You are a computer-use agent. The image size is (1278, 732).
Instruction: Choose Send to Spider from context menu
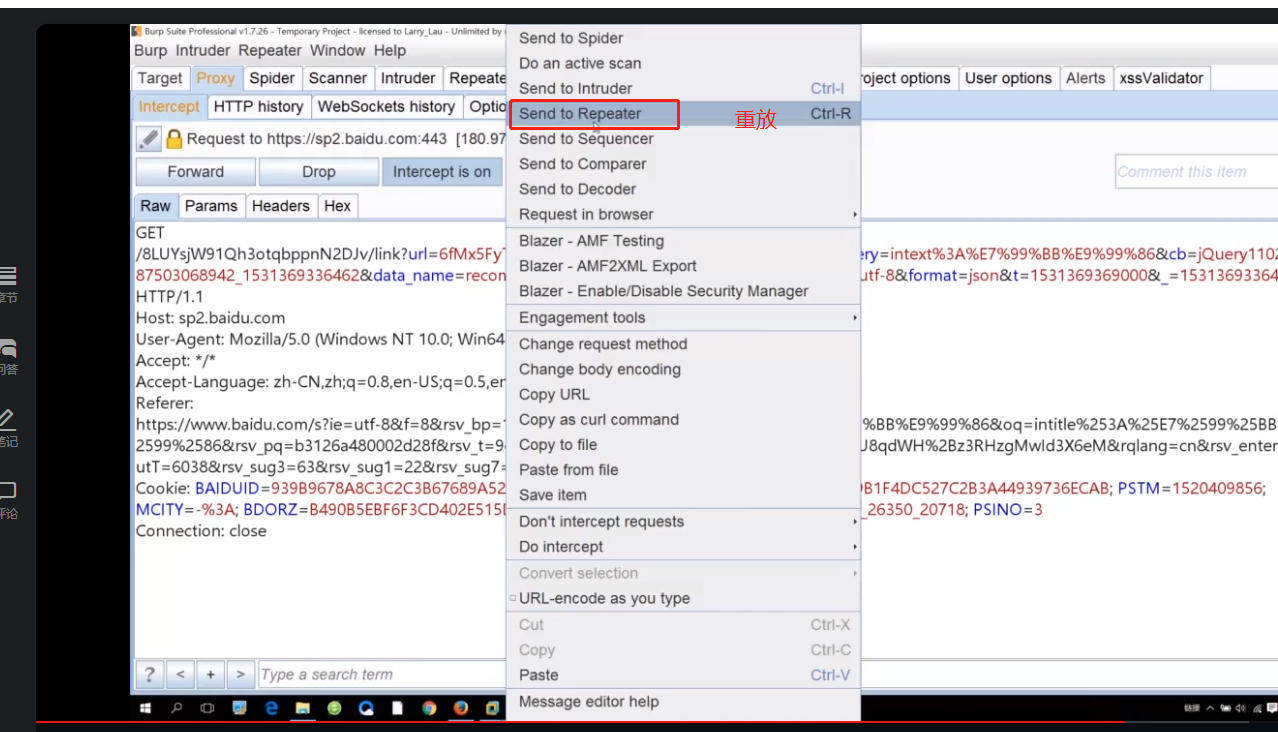(683, 38)
